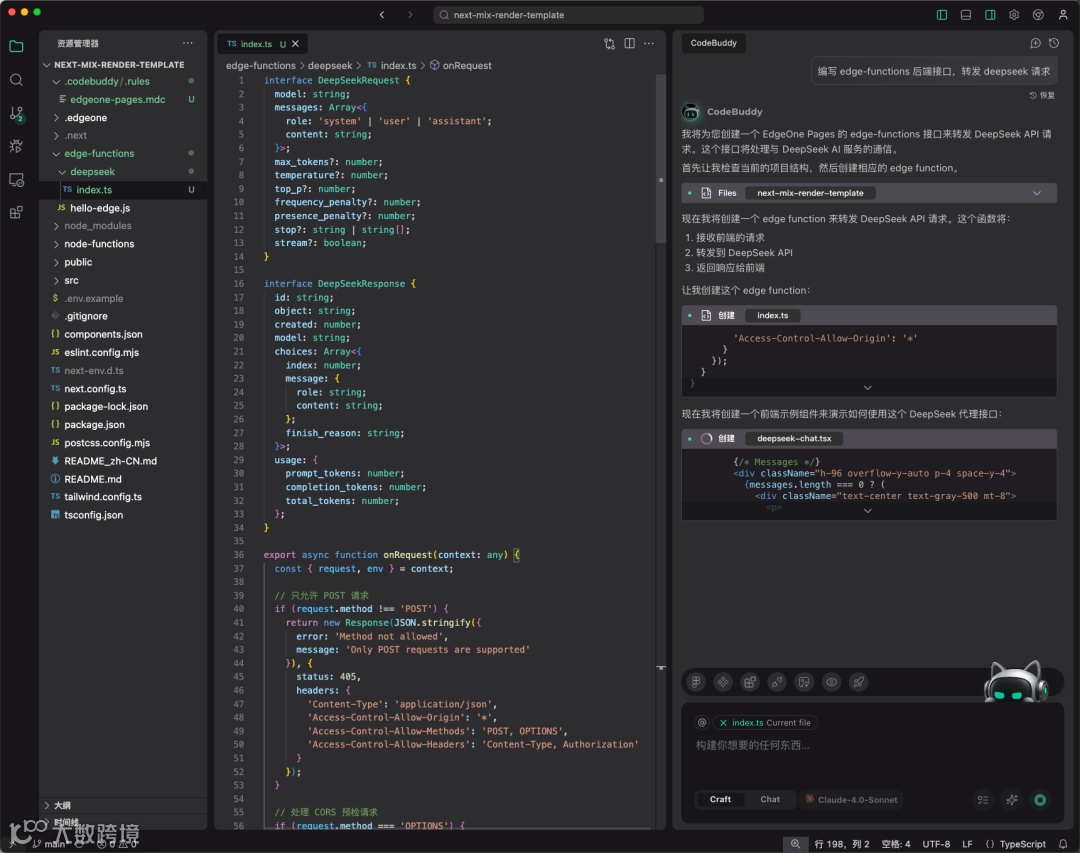Expand the node-functions folder
The image size is (1080, 853).
click(x=123, y=244)
